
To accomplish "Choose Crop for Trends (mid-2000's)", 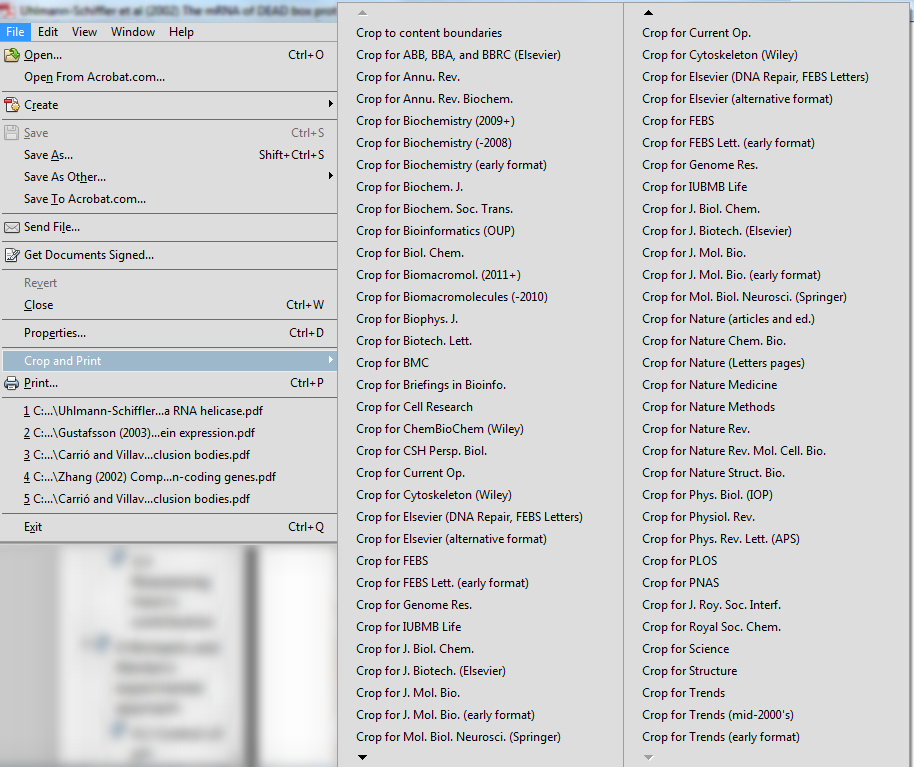I will click(718, 715).
